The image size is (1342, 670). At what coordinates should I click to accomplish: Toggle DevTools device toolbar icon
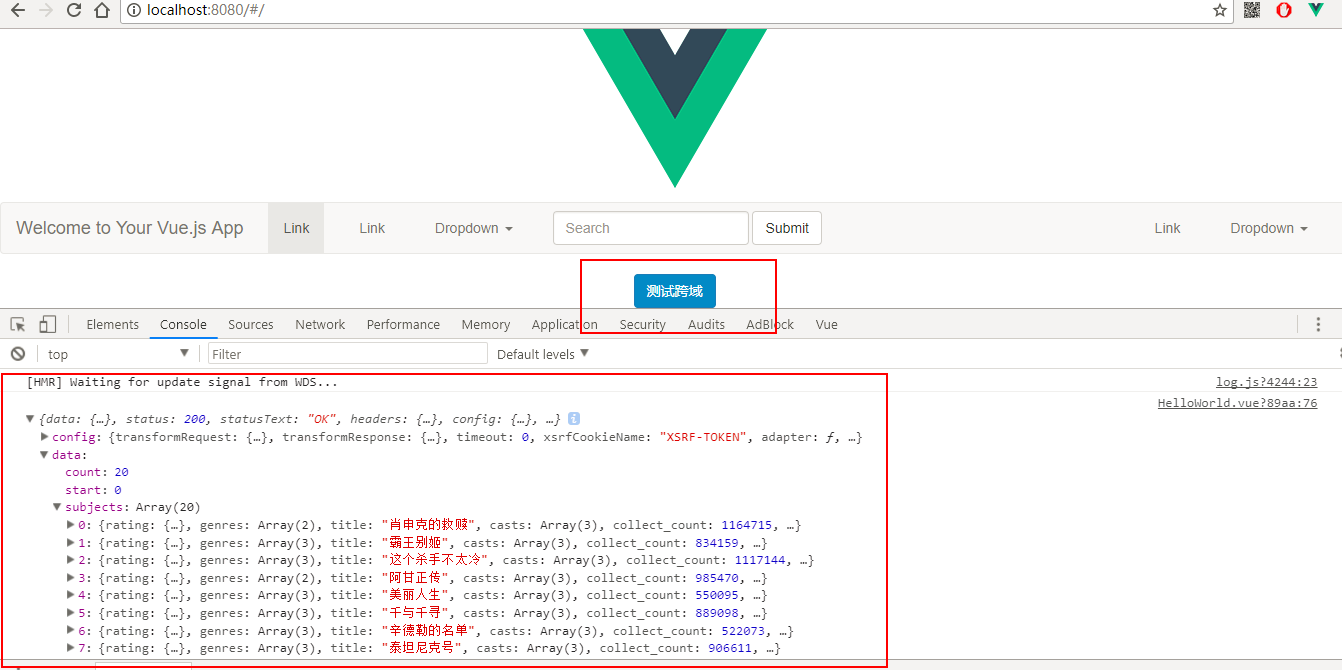click(47, 324)
